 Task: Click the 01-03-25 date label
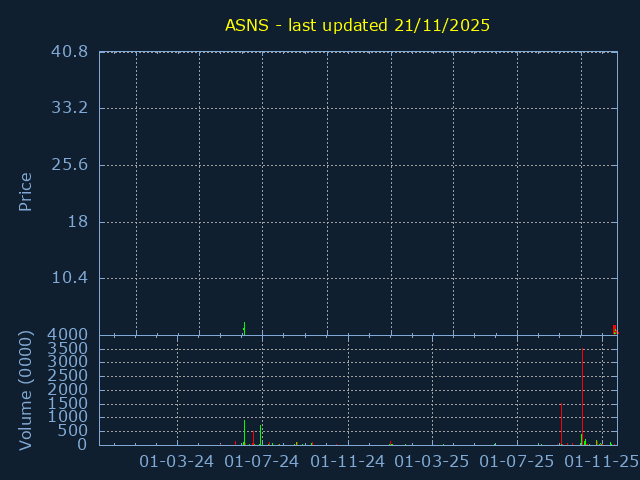(432, 461)
